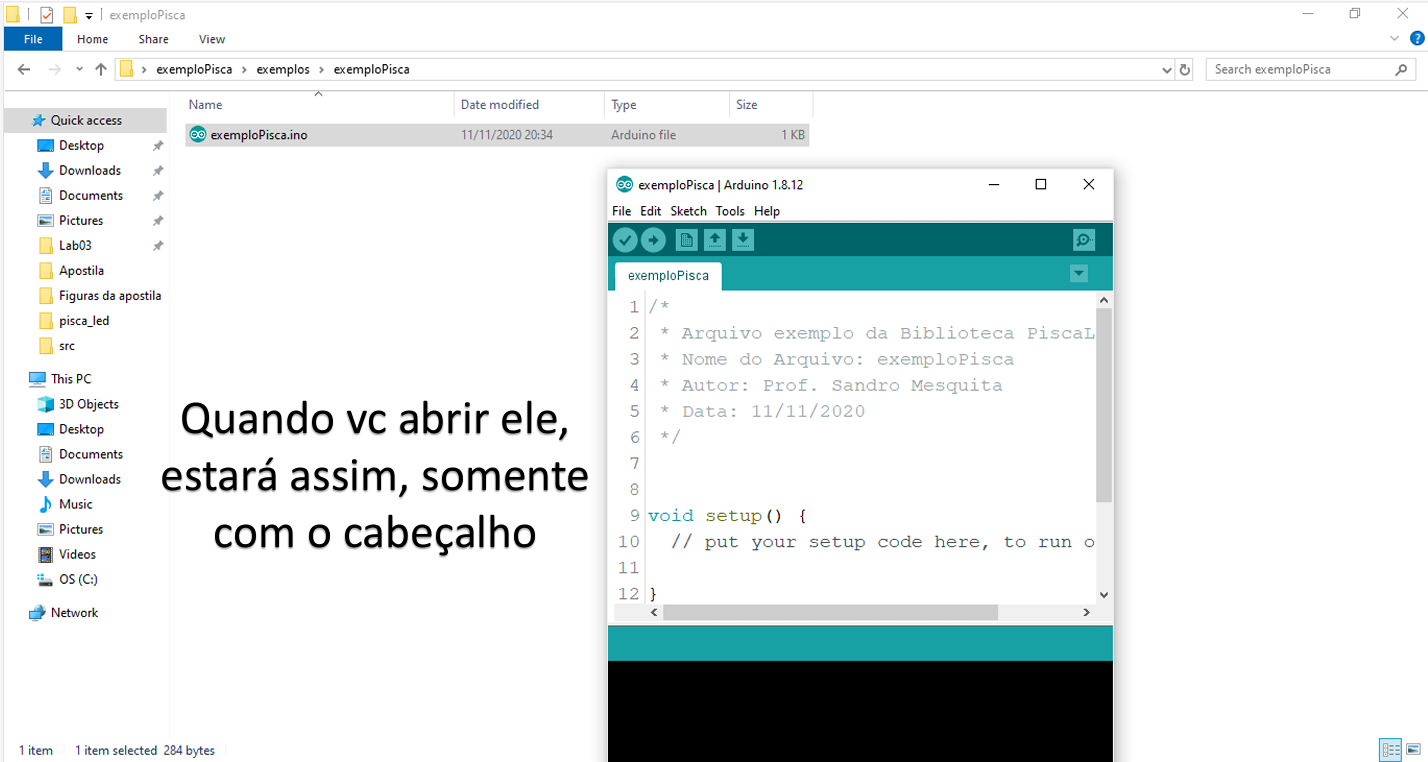Click the search magnifier icon in Explorer
Image resolution: width=1428 pixels, height=762 pixels.
coord(1401,69)
